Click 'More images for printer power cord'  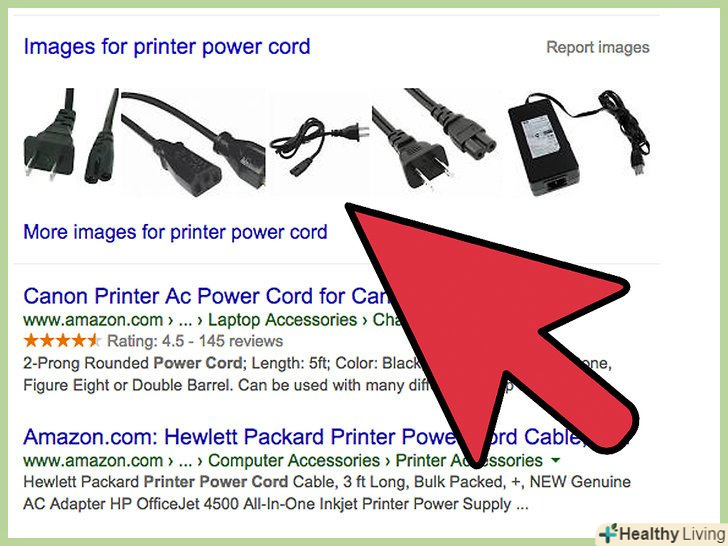[x=175, y=232]
